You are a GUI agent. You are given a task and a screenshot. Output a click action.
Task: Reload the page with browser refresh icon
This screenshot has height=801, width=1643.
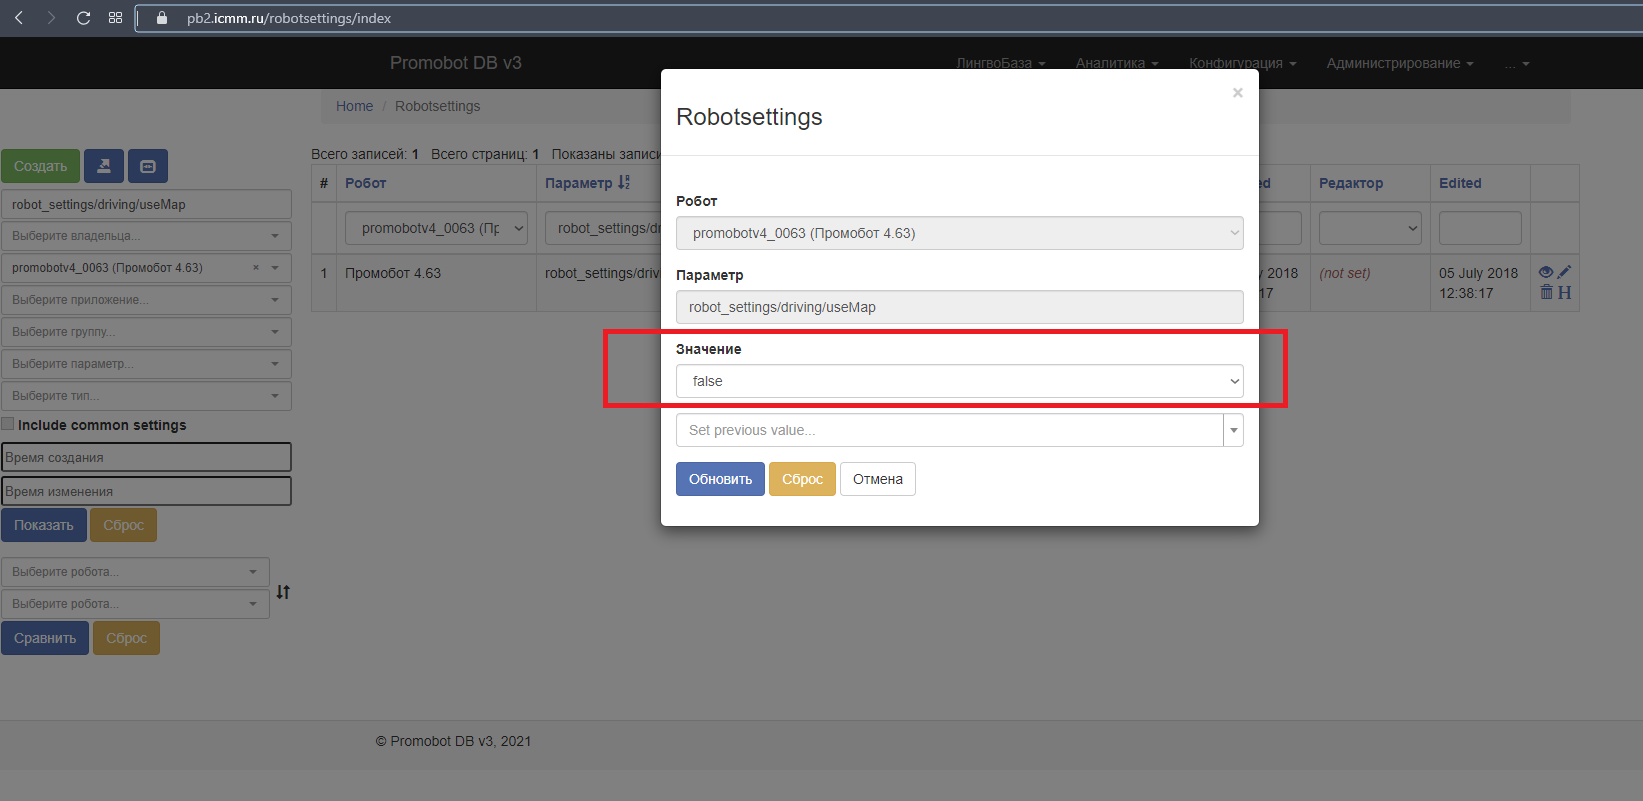coord(83,18)
